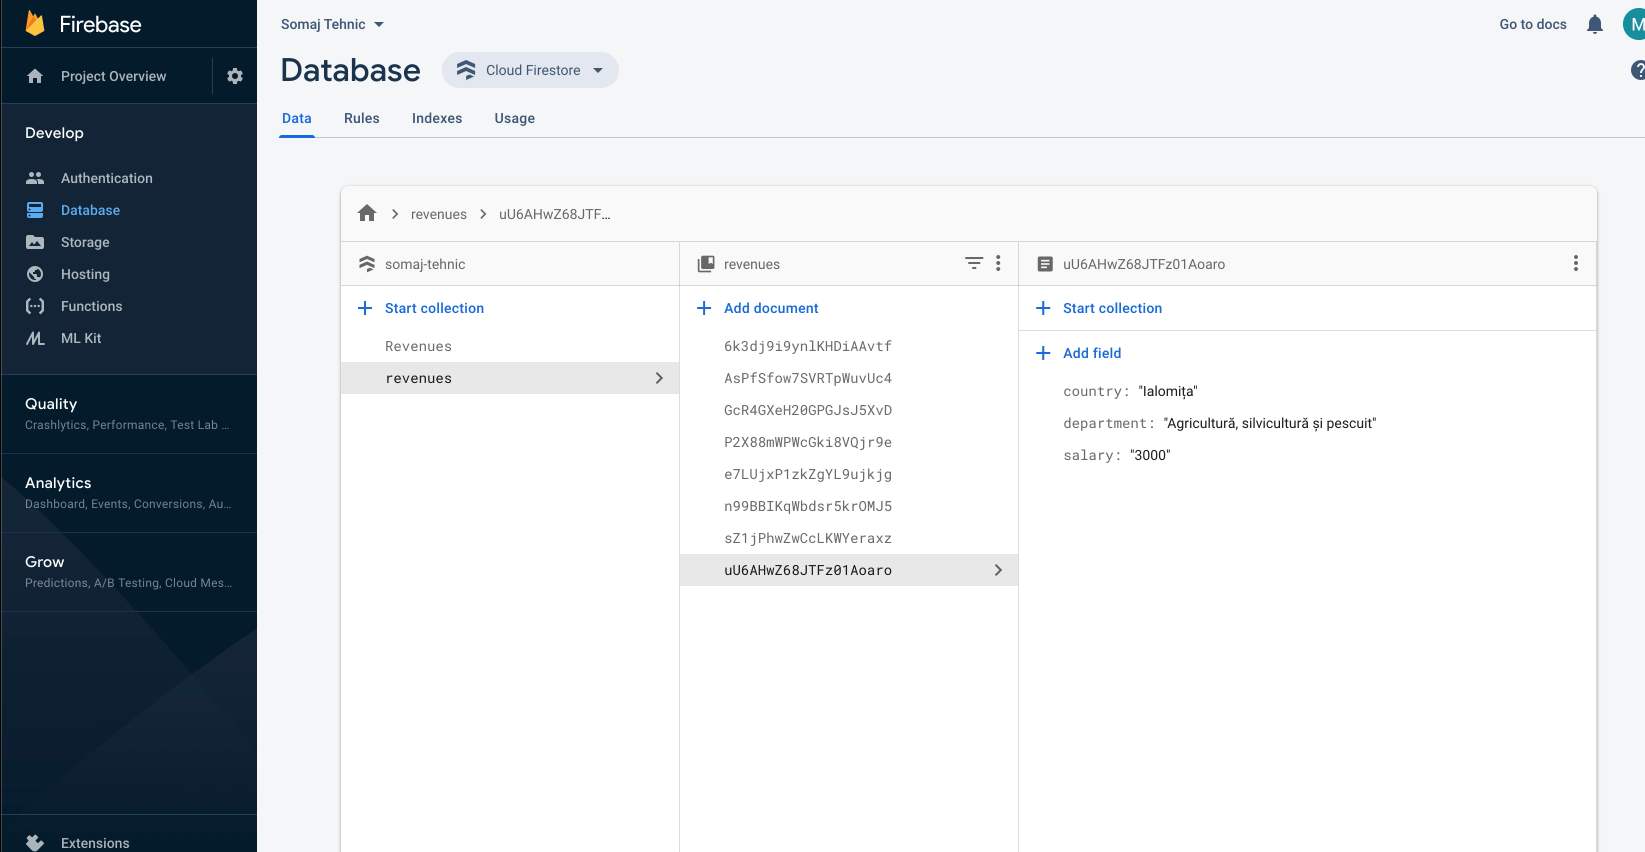
Task: Click Project Overview label
Action: click(x=114, y=76)
